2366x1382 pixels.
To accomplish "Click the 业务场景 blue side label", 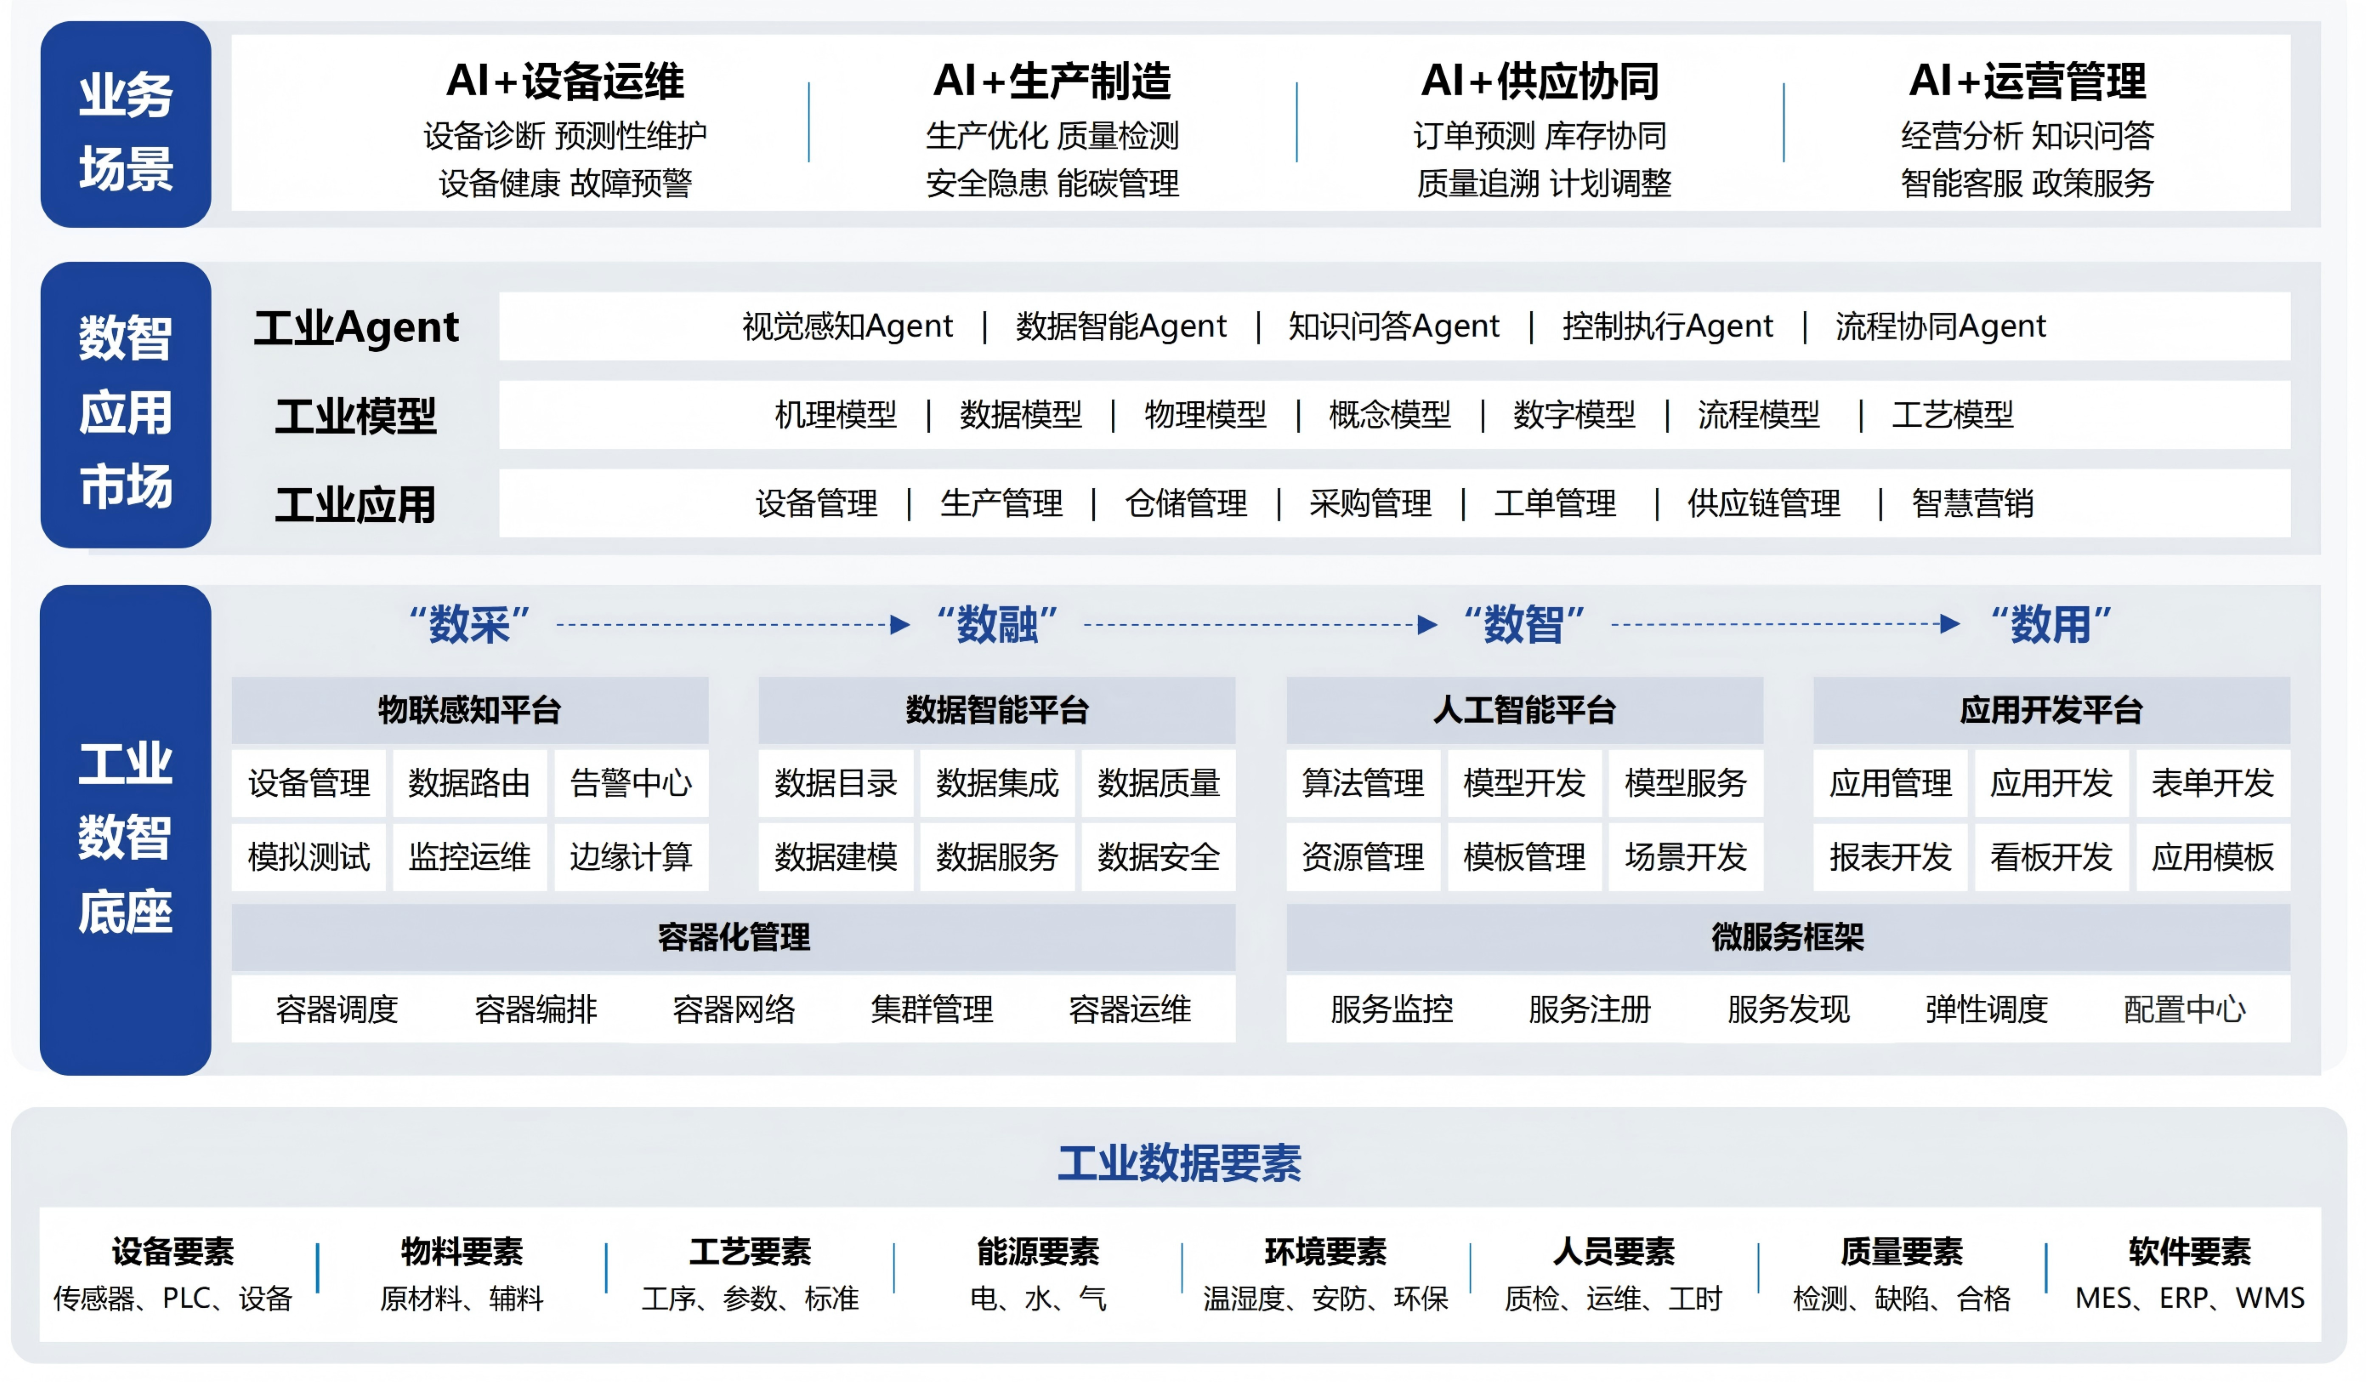I will click(125, 126).
